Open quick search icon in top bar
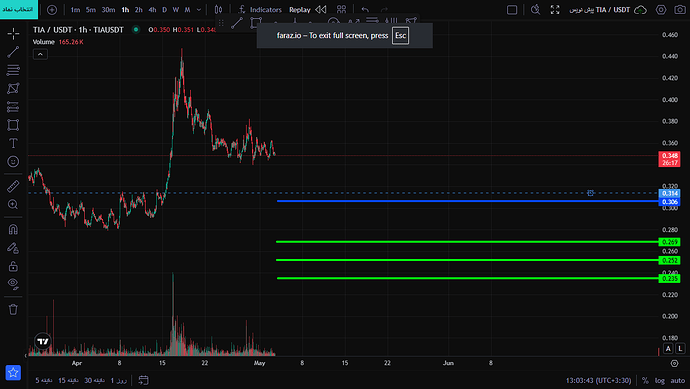 [x=535, y=10]
